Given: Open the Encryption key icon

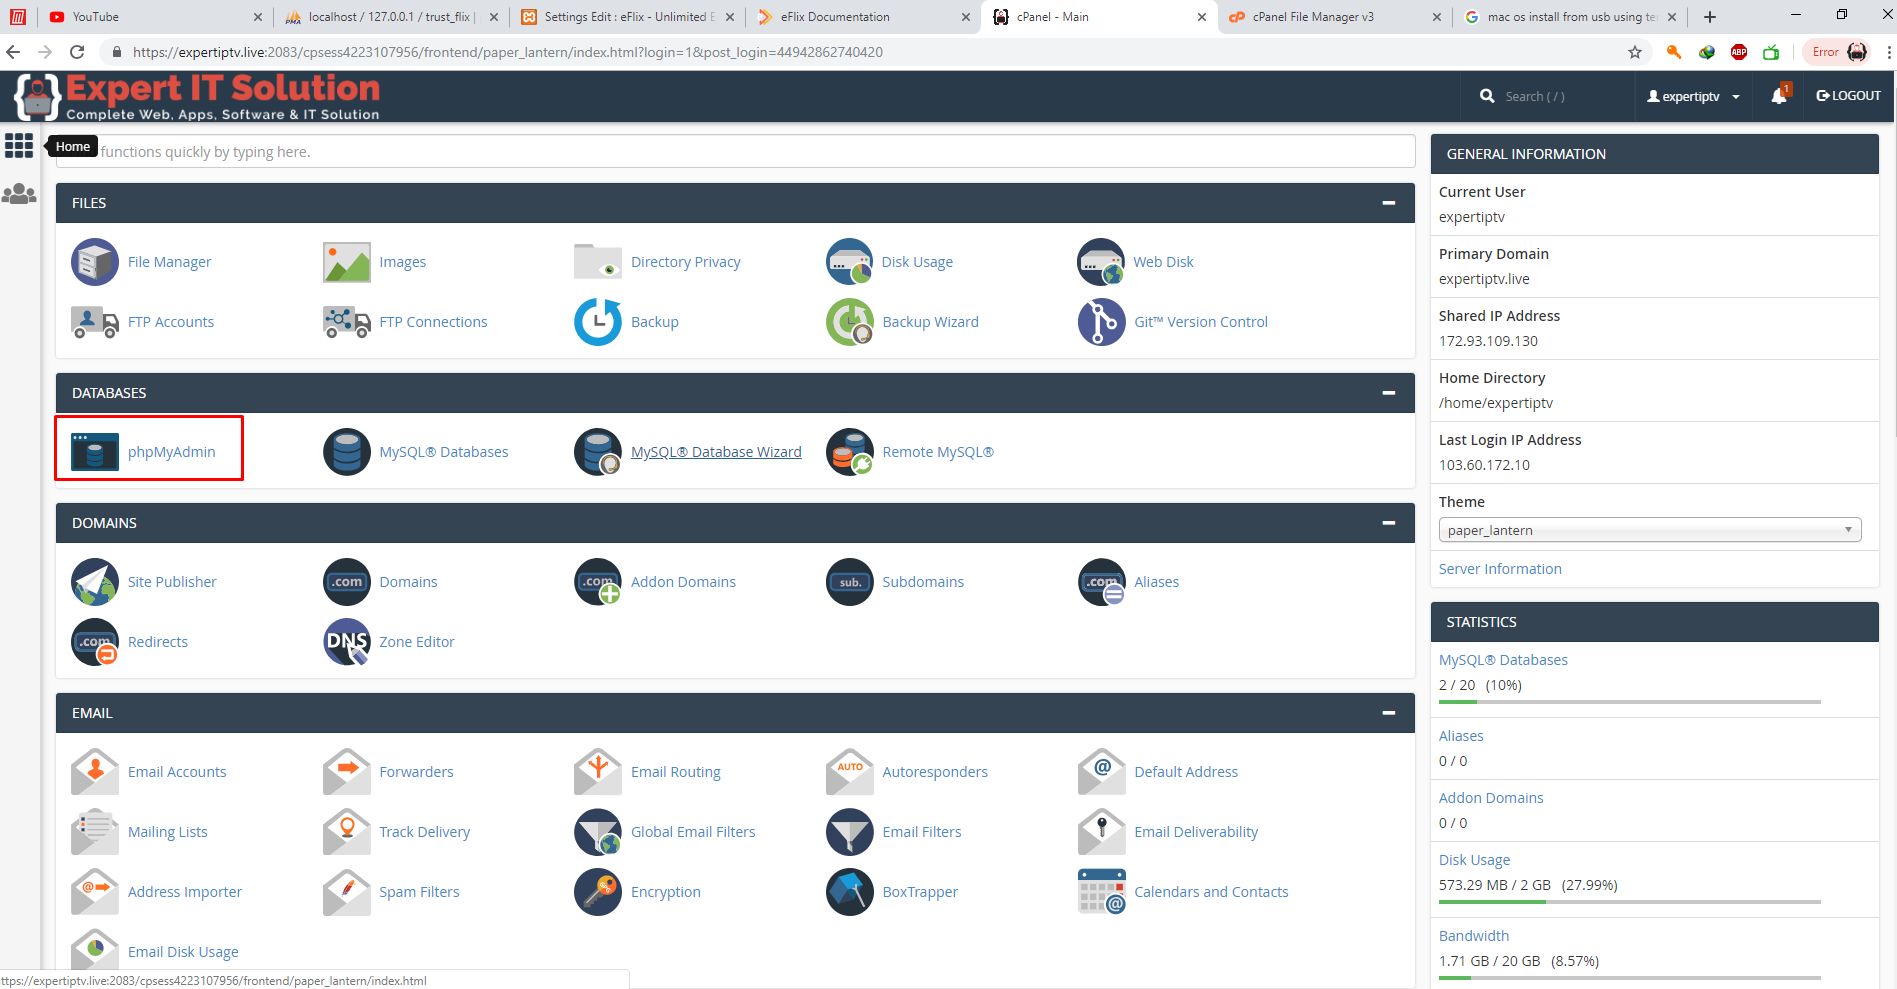Looking at the screenshot, I should [x=598, y=892].
